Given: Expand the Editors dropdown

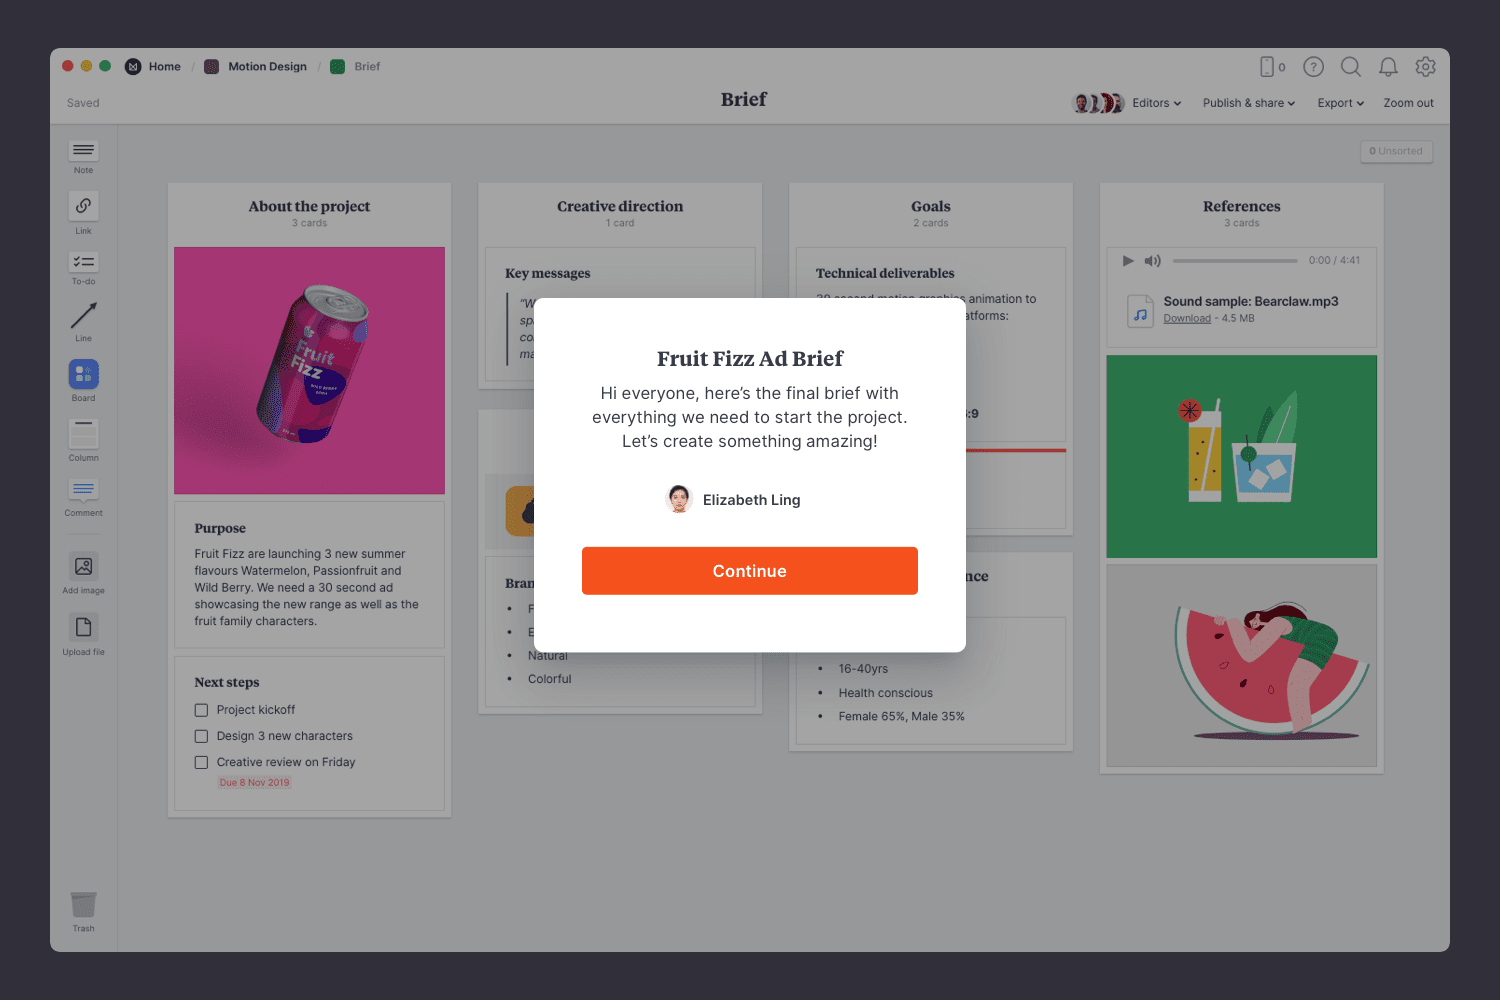Looking at the screenshot, I should 1156,103.
